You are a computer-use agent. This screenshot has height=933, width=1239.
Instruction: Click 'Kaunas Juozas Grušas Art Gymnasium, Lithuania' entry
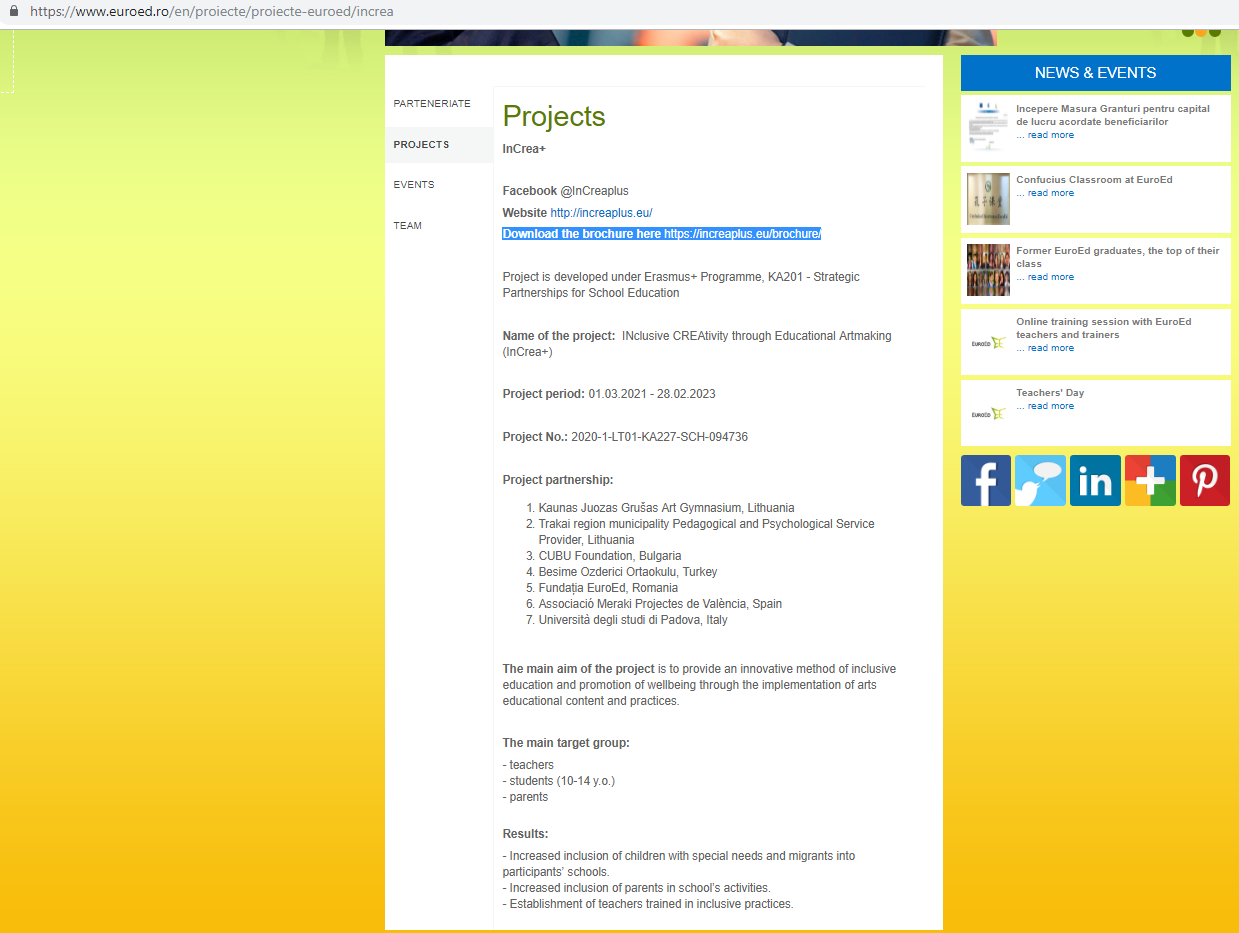coord(667,508)
